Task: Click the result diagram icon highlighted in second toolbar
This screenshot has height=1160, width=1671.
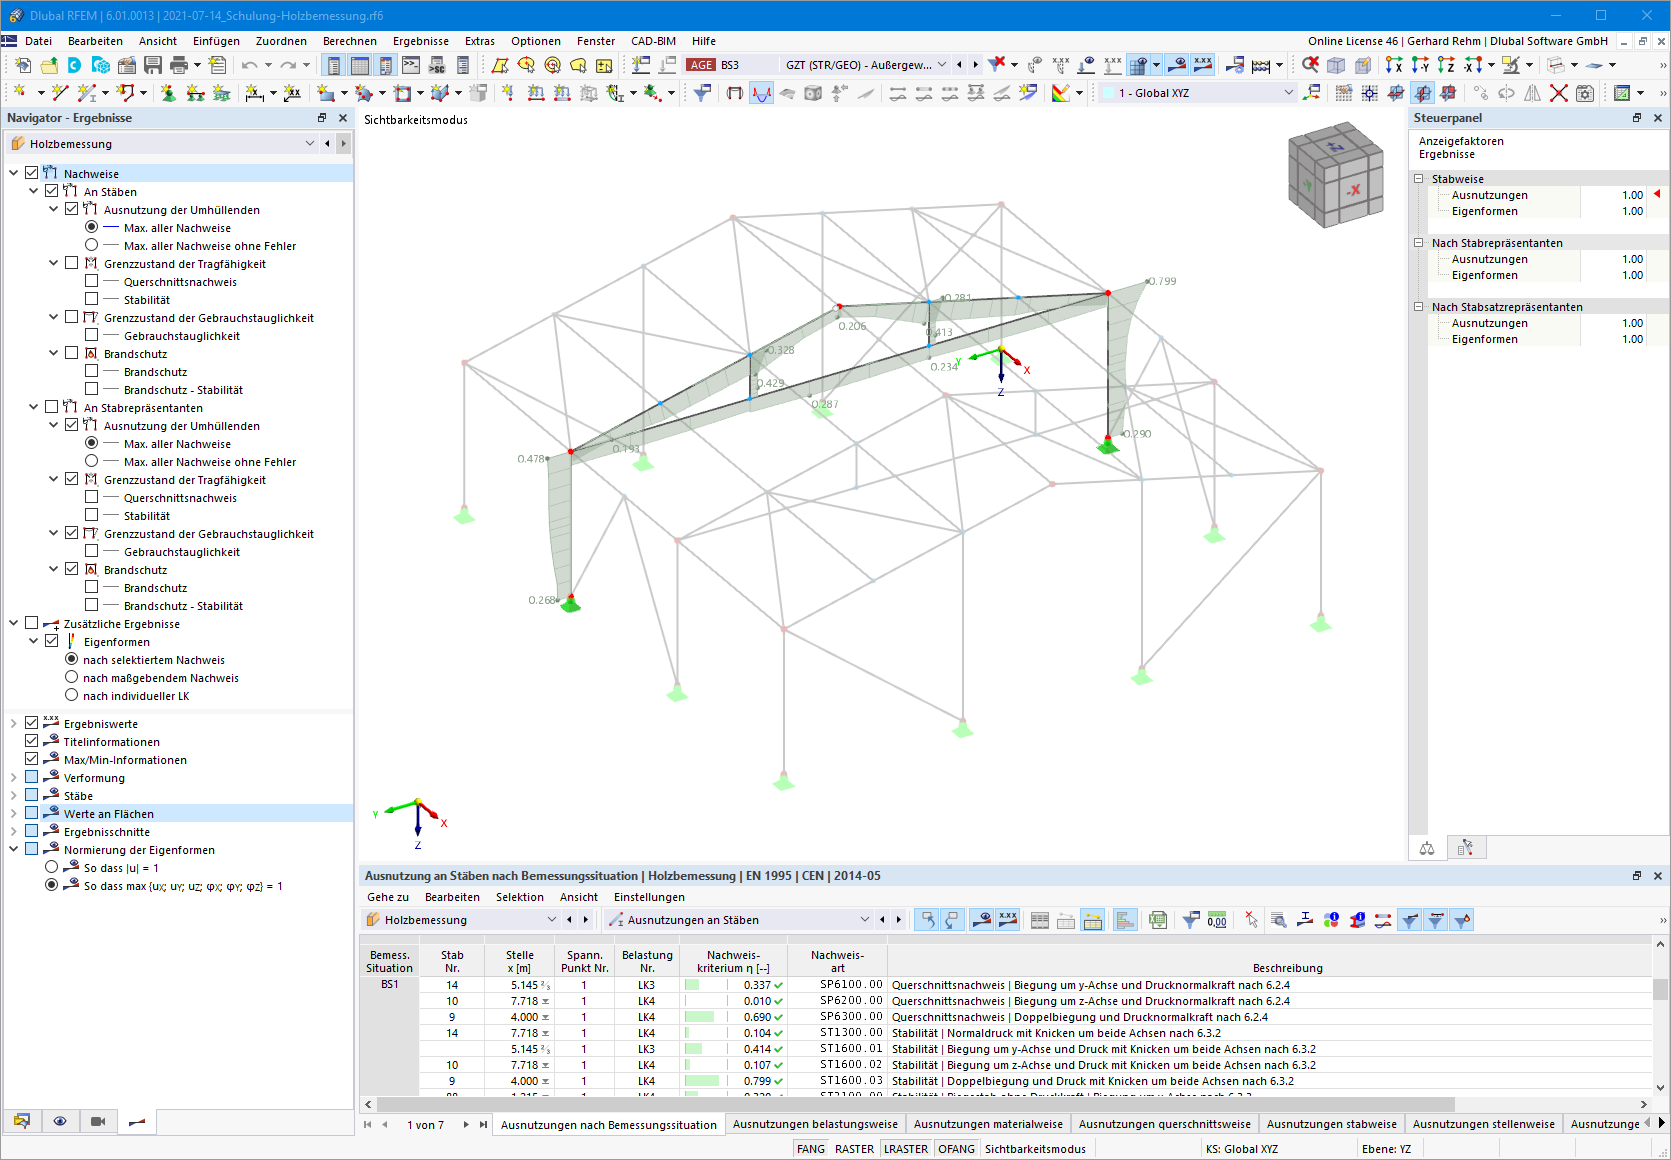Action: tap(762, 93)
